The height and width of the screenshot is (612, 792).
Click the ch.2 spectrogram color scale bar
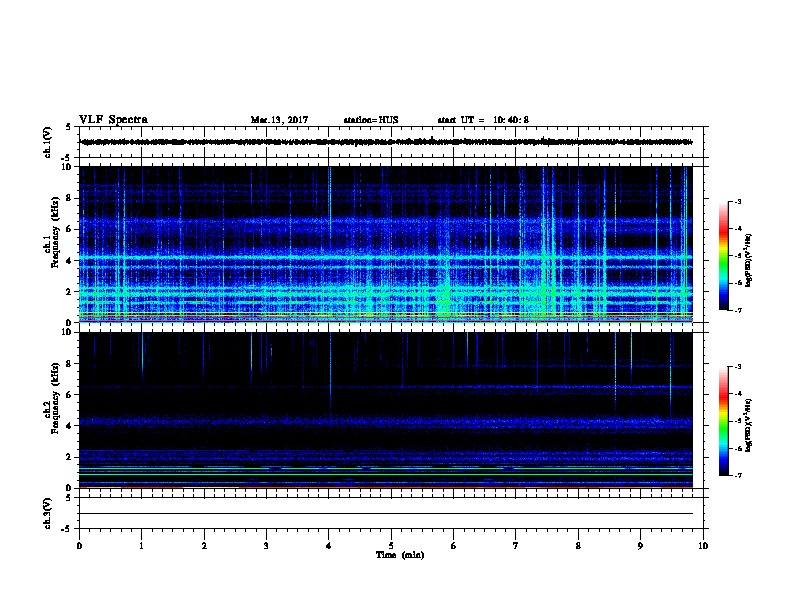(724, 421)
